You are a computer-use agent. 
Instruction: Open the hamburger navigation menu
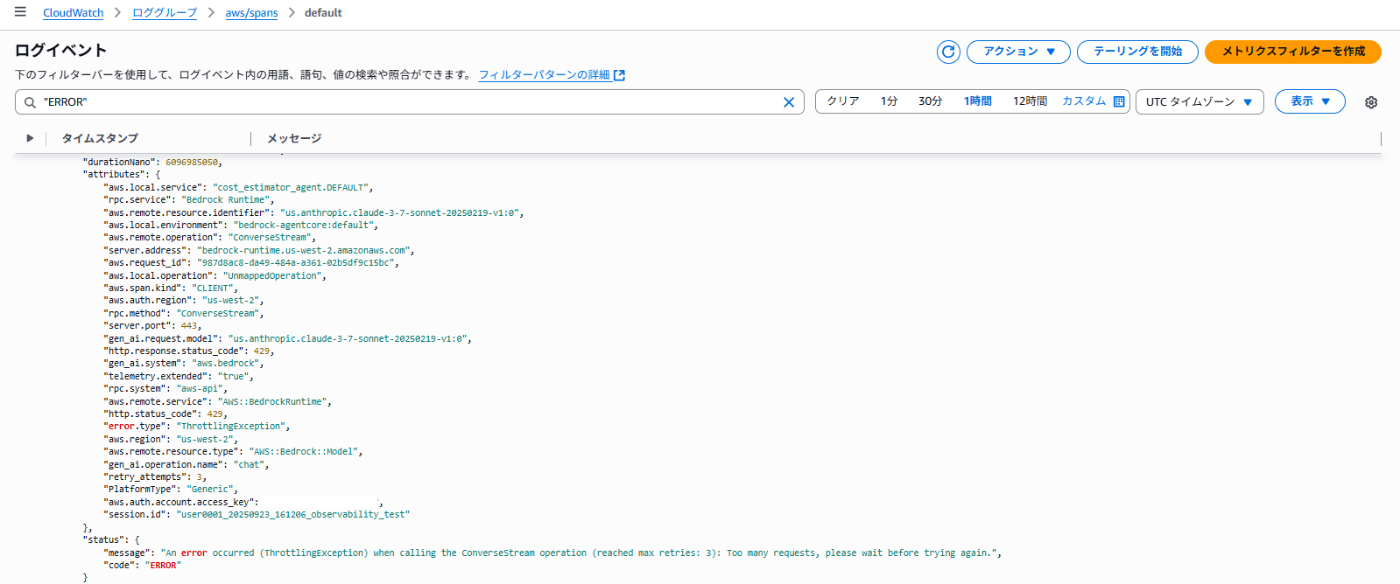coord(20,12)
